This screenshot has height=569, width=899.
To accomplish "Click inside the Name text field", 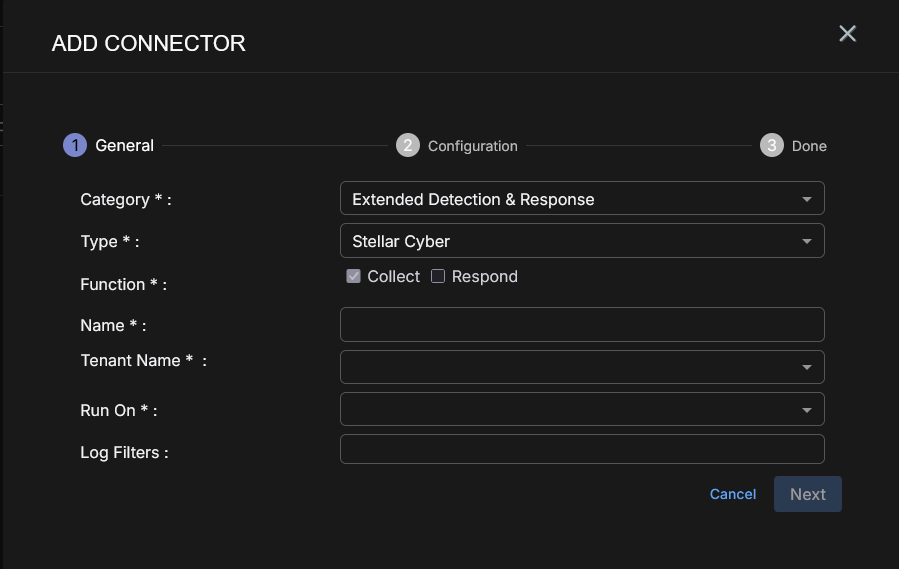I will (582, 325).
